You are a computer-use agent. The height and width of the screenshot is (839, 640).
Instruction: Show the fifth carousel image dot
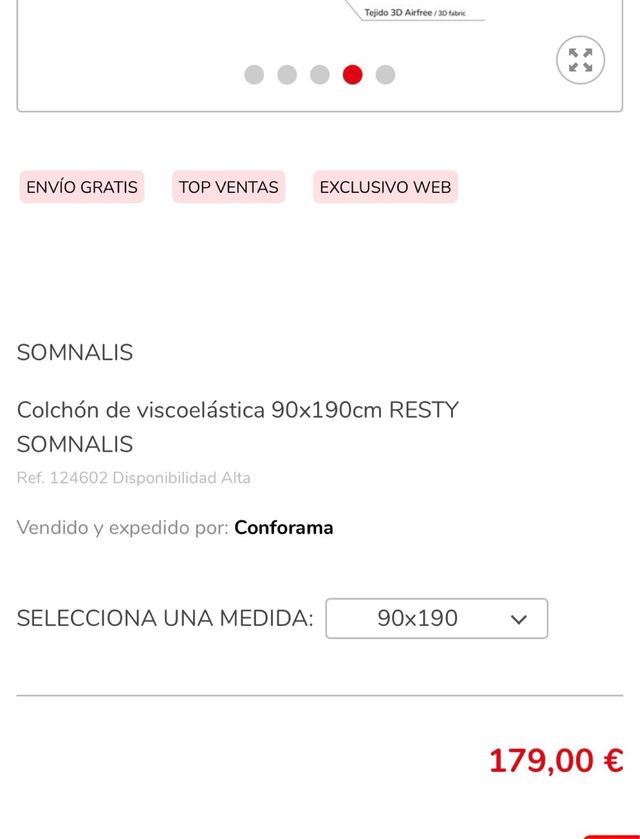click(x=385, y=74)
